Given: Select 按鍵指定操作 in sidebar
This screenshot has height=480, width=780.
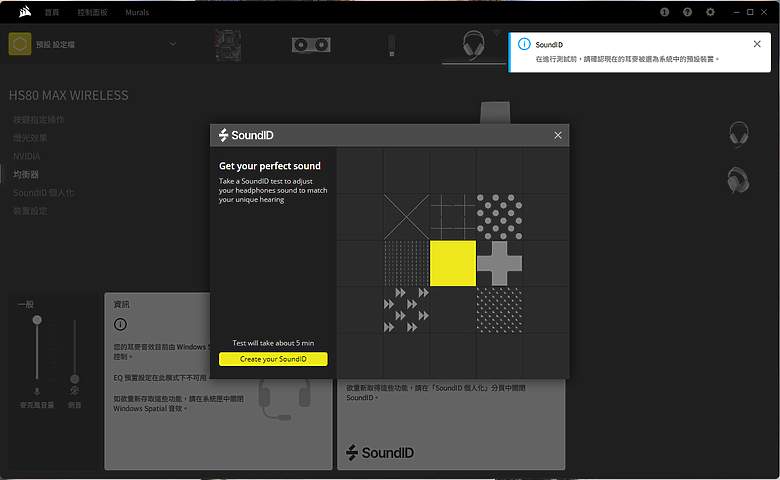Looking at the screenshot, I should tap(39, 120).
